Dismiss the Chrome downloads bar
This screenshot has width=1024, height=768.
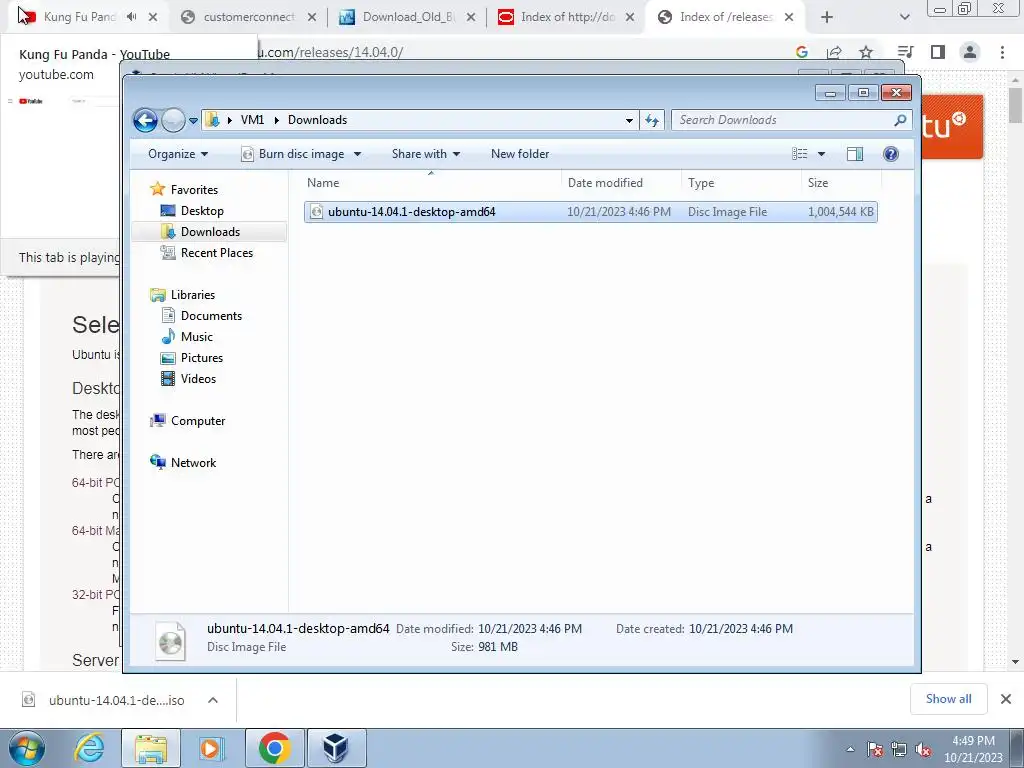click(x=1006, y=699)
